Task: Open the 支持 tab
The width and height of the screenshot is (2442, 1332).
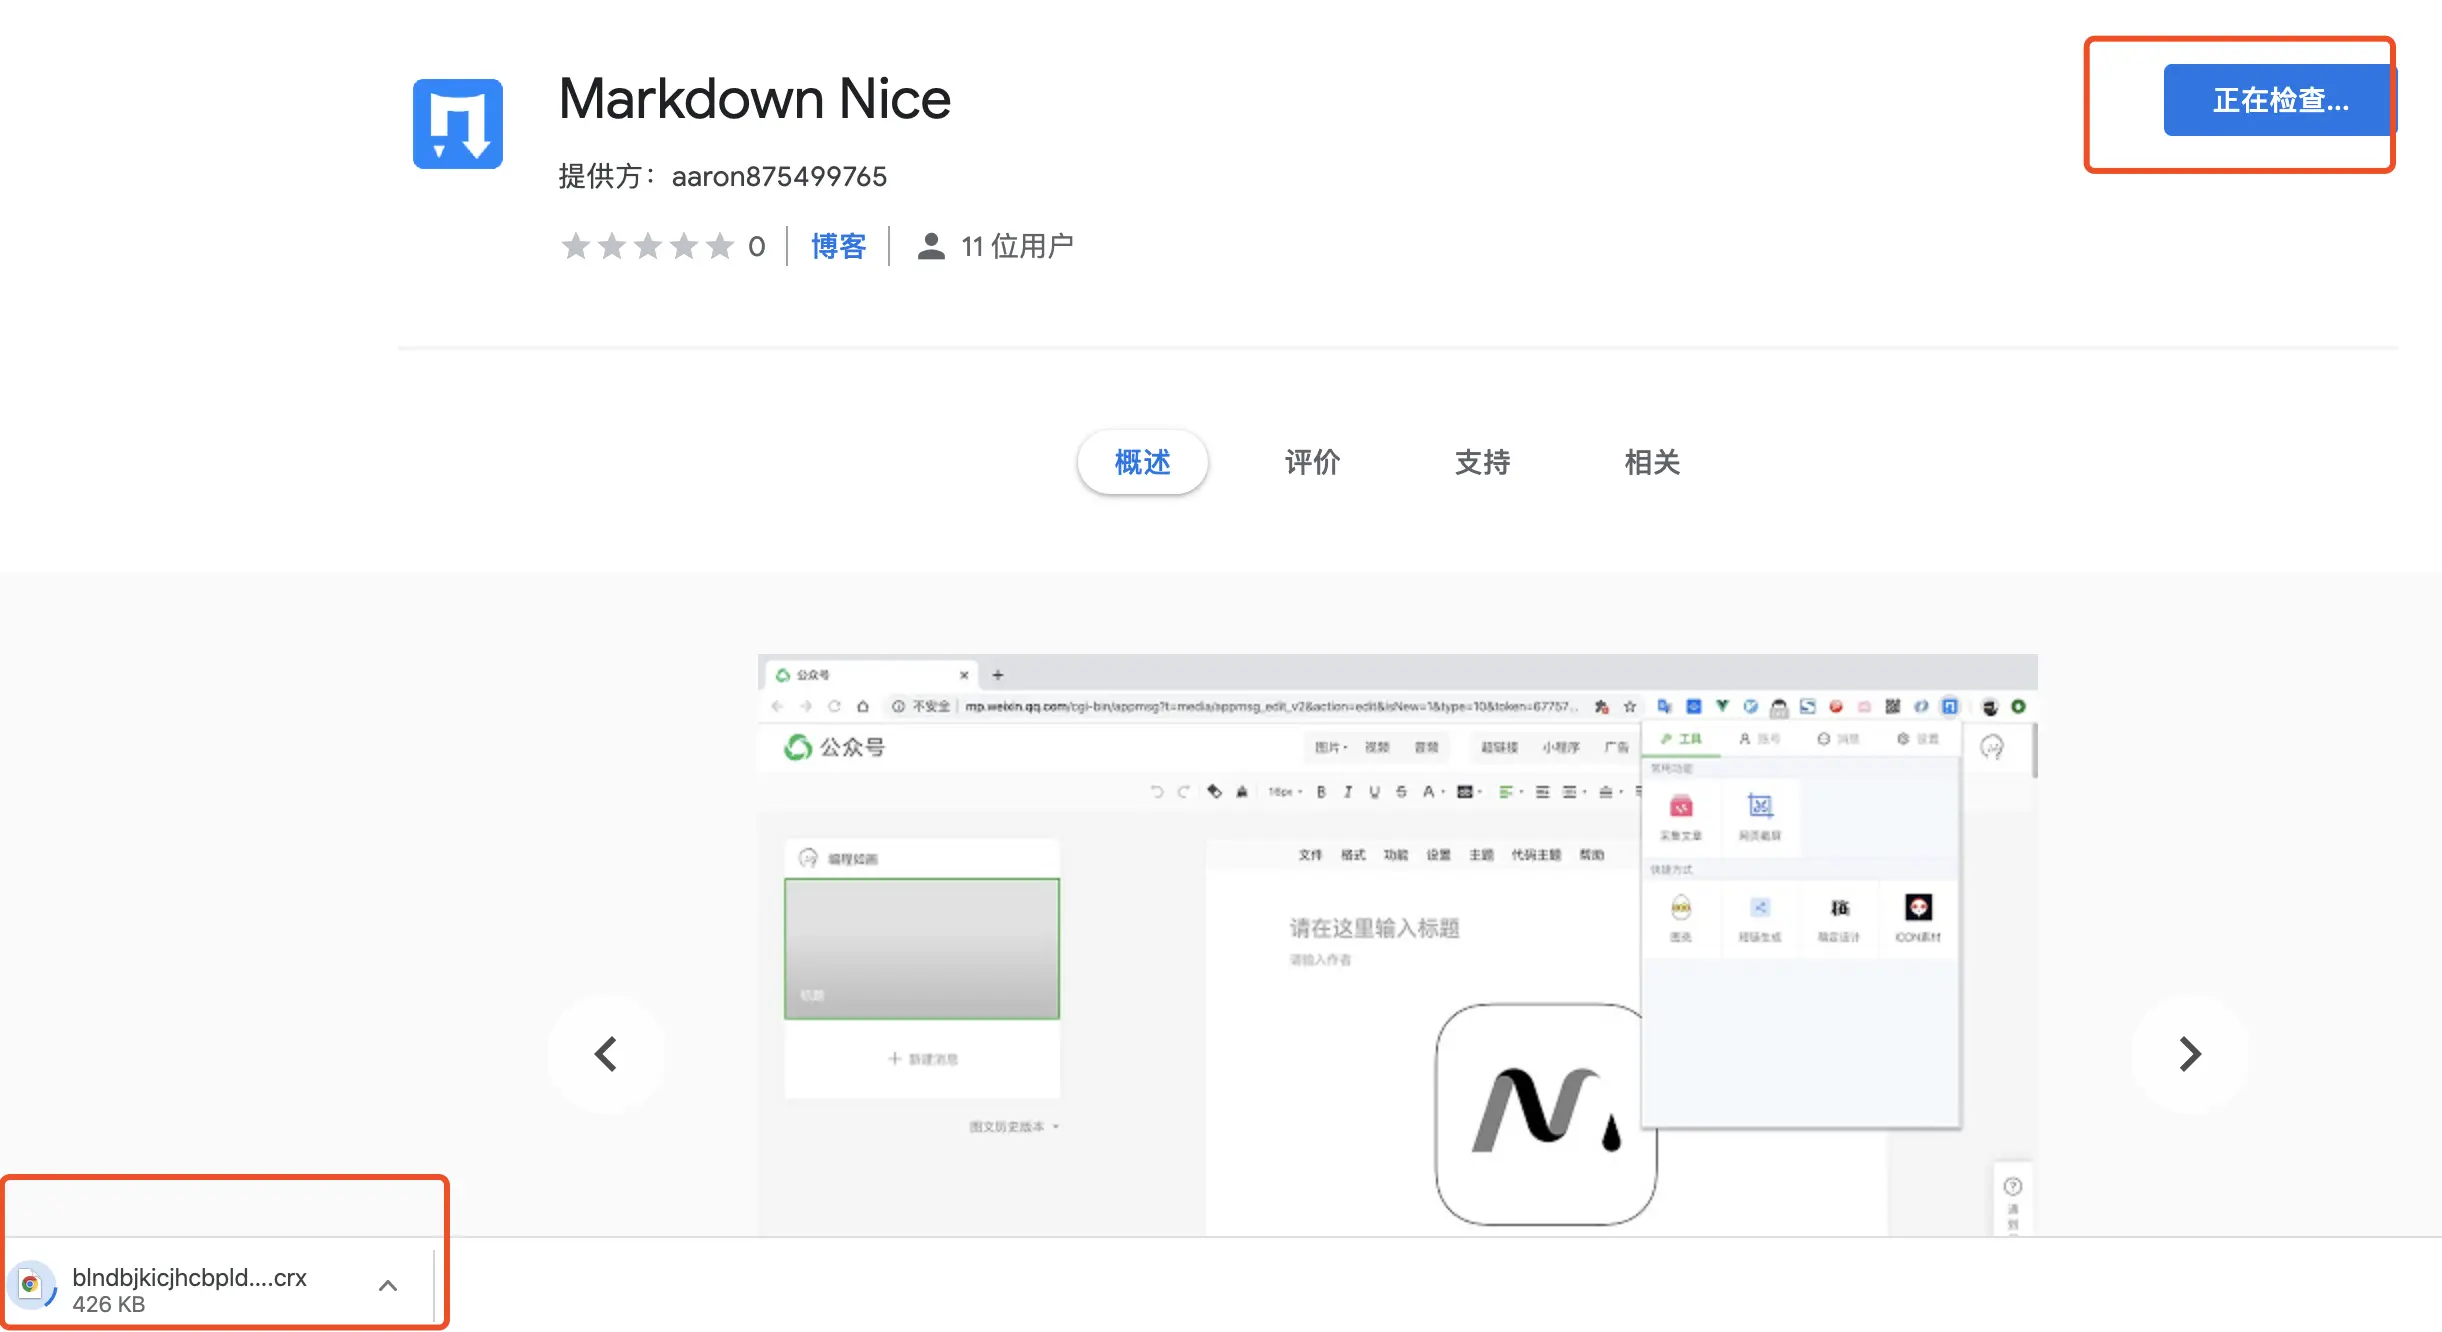Action: 1482,462
